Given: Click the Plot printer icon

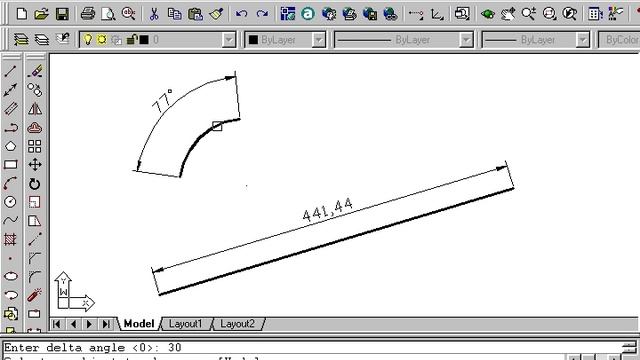Looking at the screenshot, I should [88, 14].
